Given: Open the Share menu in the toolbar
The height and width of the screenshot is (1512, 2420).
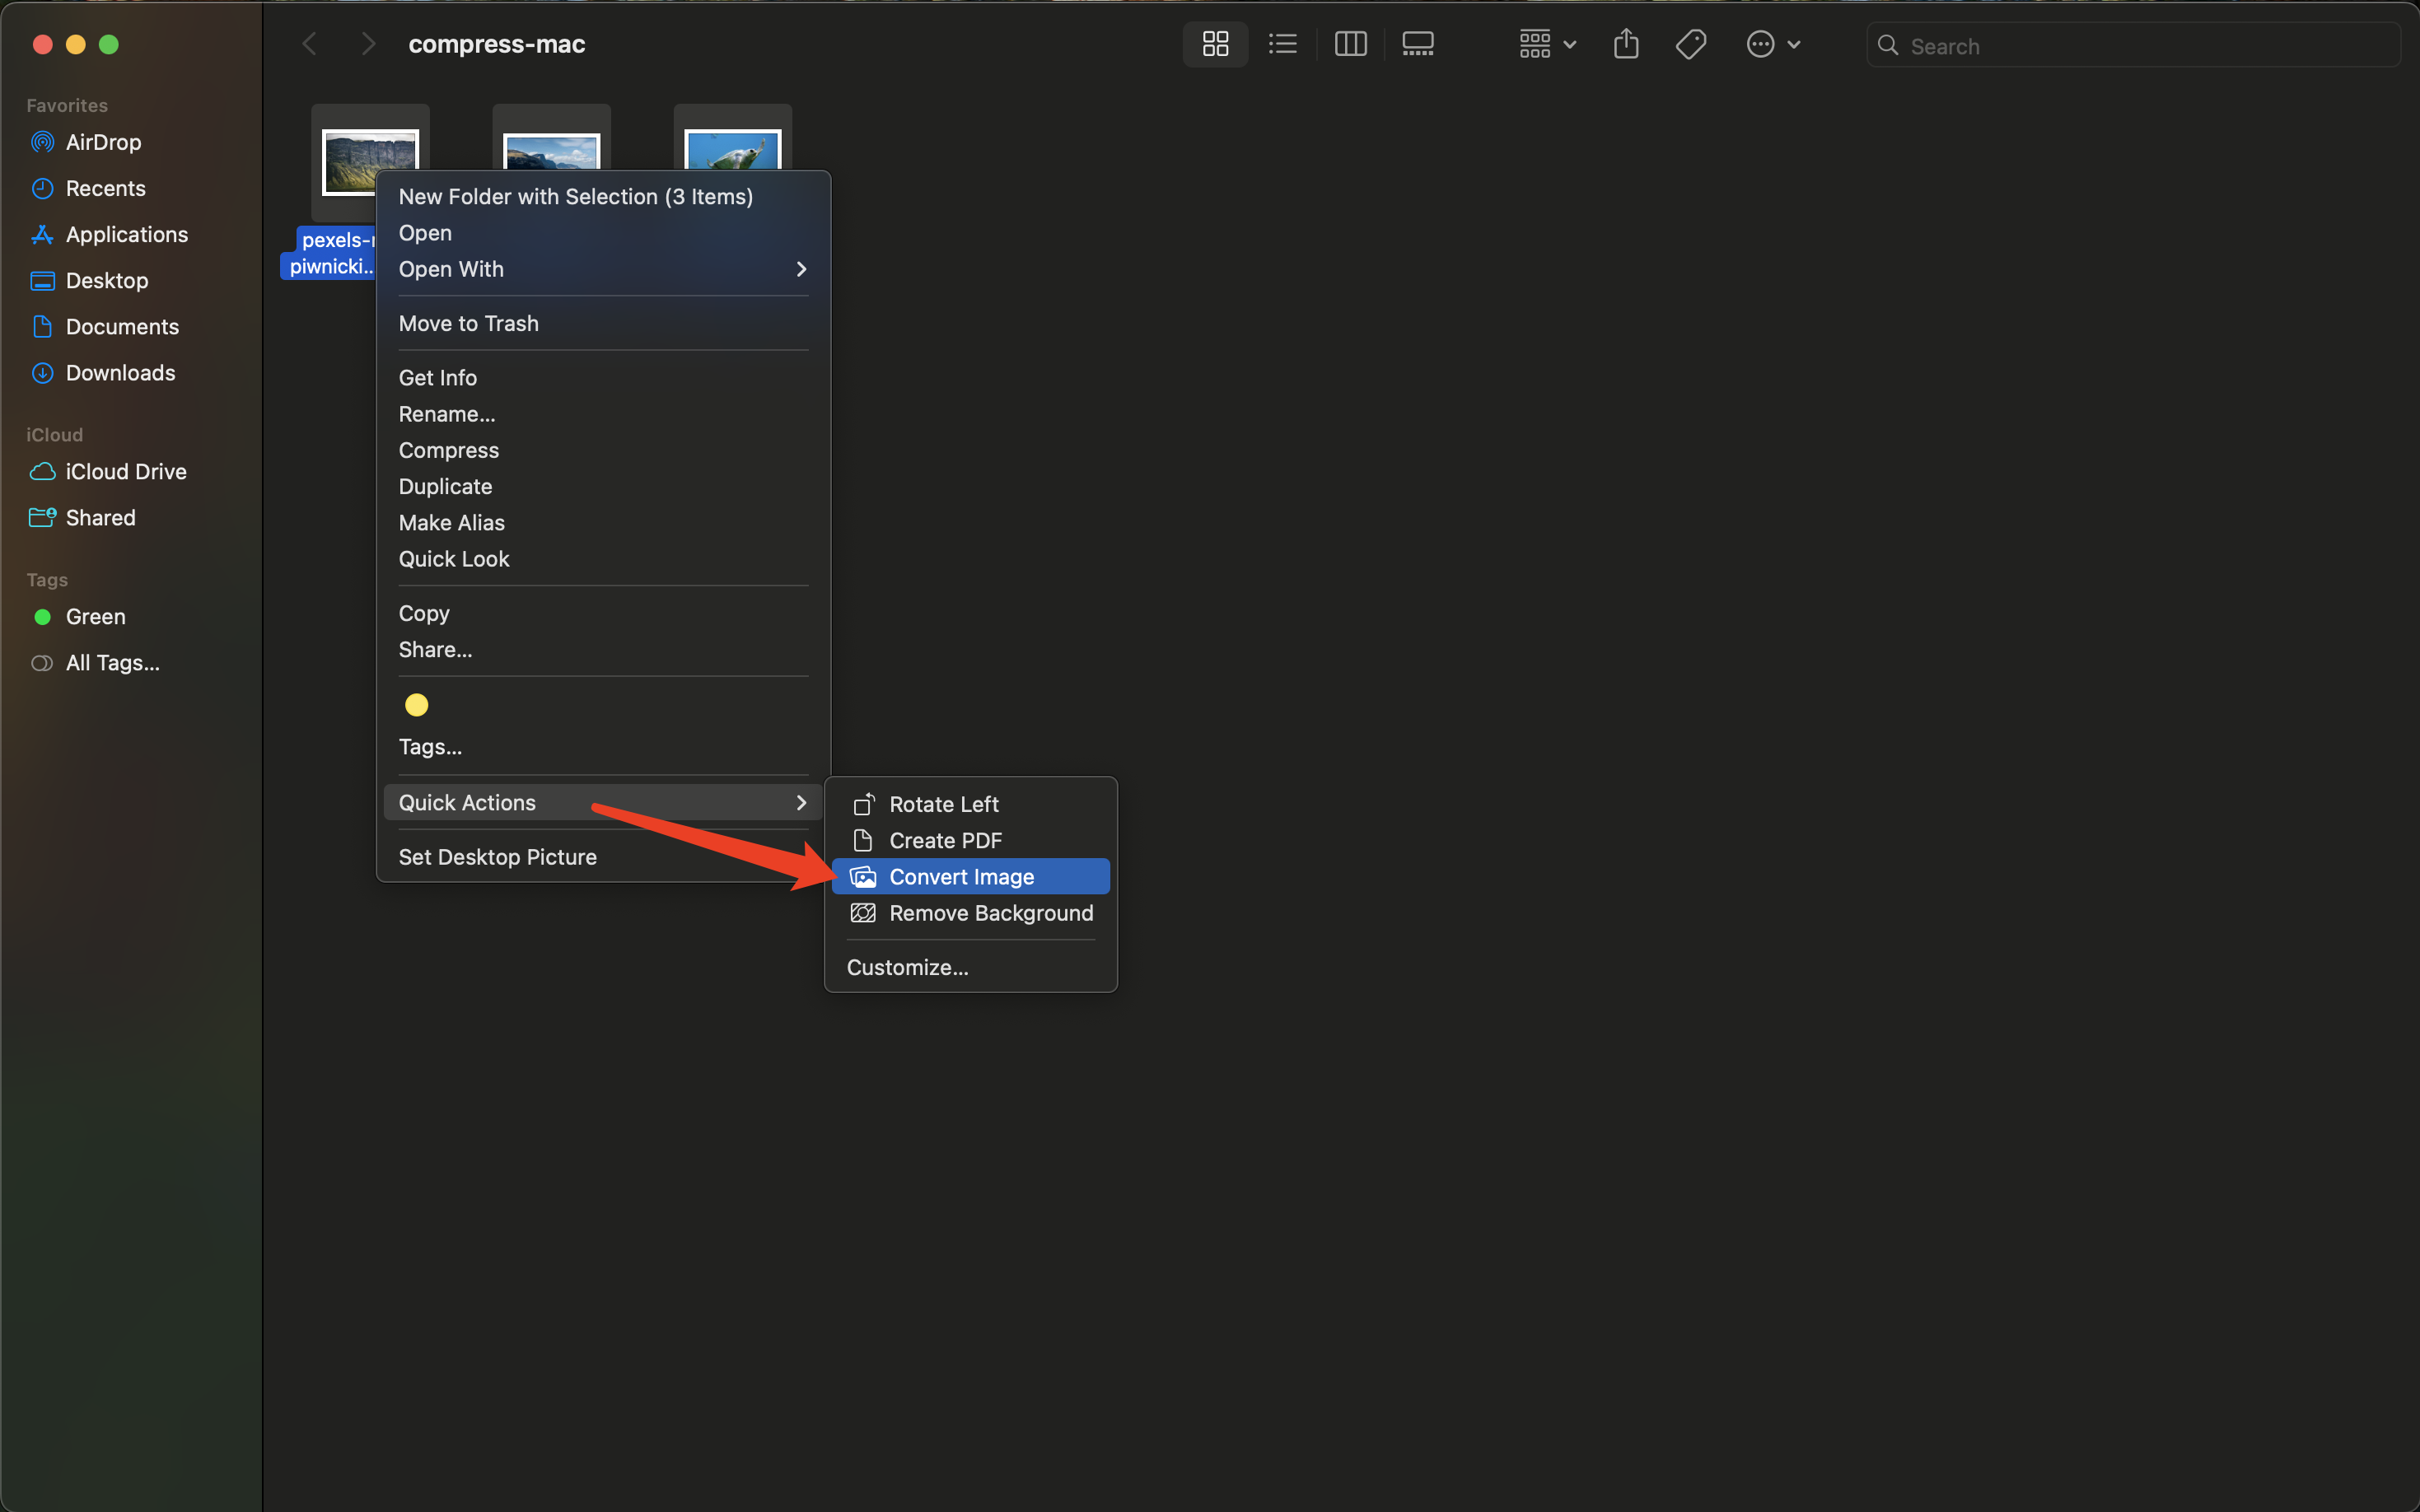Looking at the screenshot, I should 1625,43.
